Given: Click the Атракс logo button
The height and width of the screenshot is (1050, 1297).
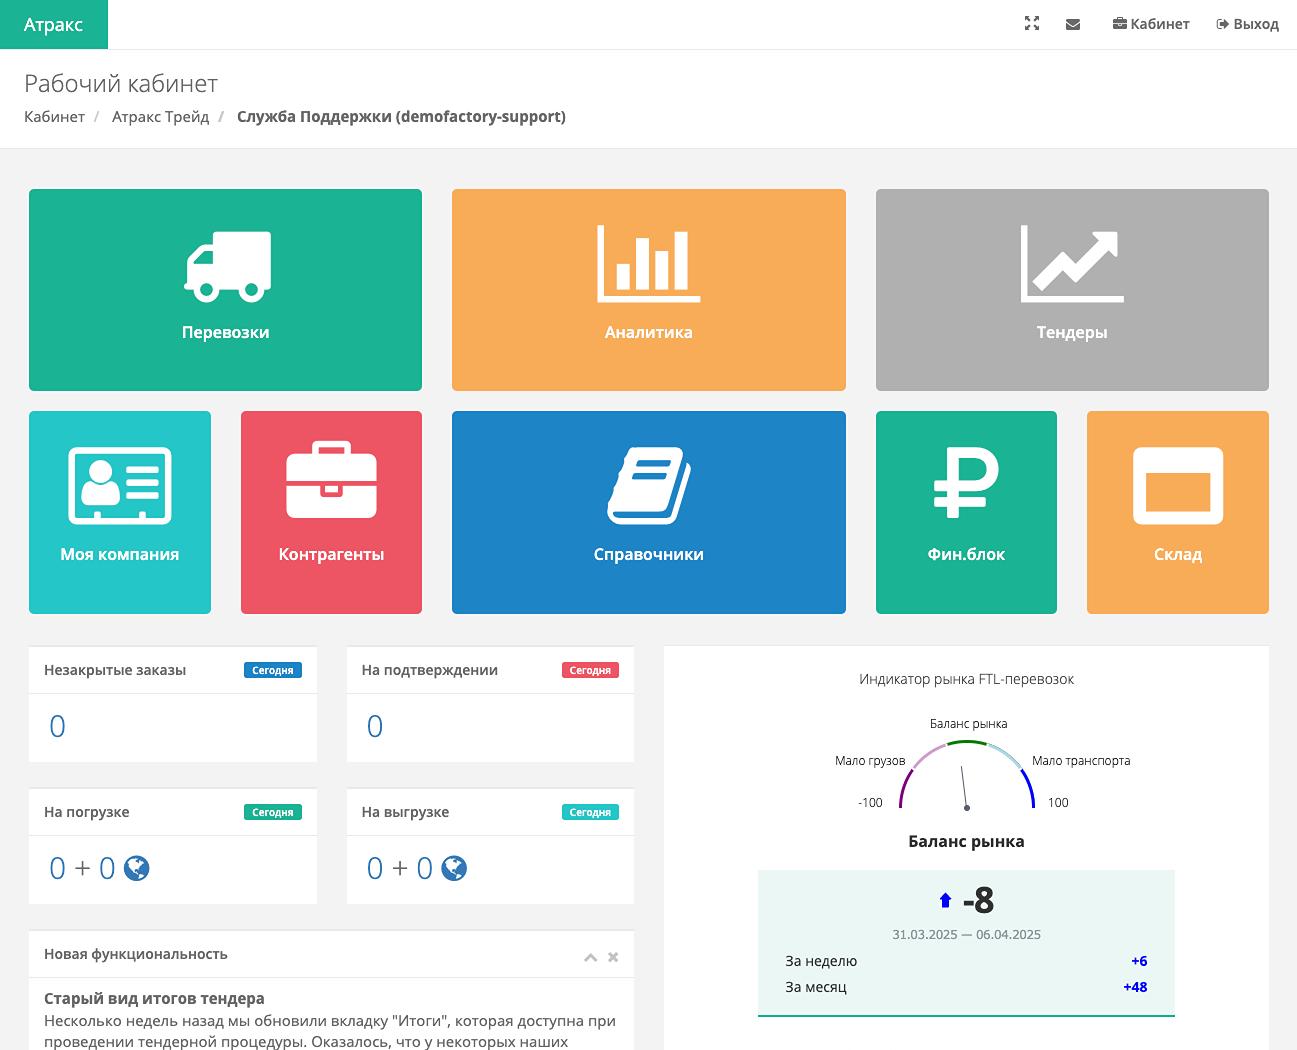Looking at the screenshot, I should 54,24.
